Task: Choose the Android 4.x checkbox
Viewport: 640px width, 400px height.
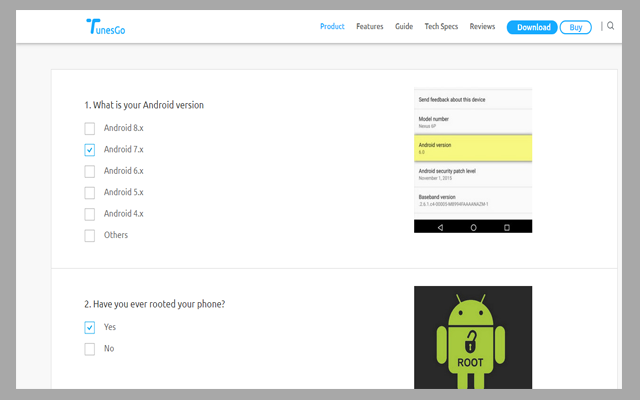Action: (90, 214)
